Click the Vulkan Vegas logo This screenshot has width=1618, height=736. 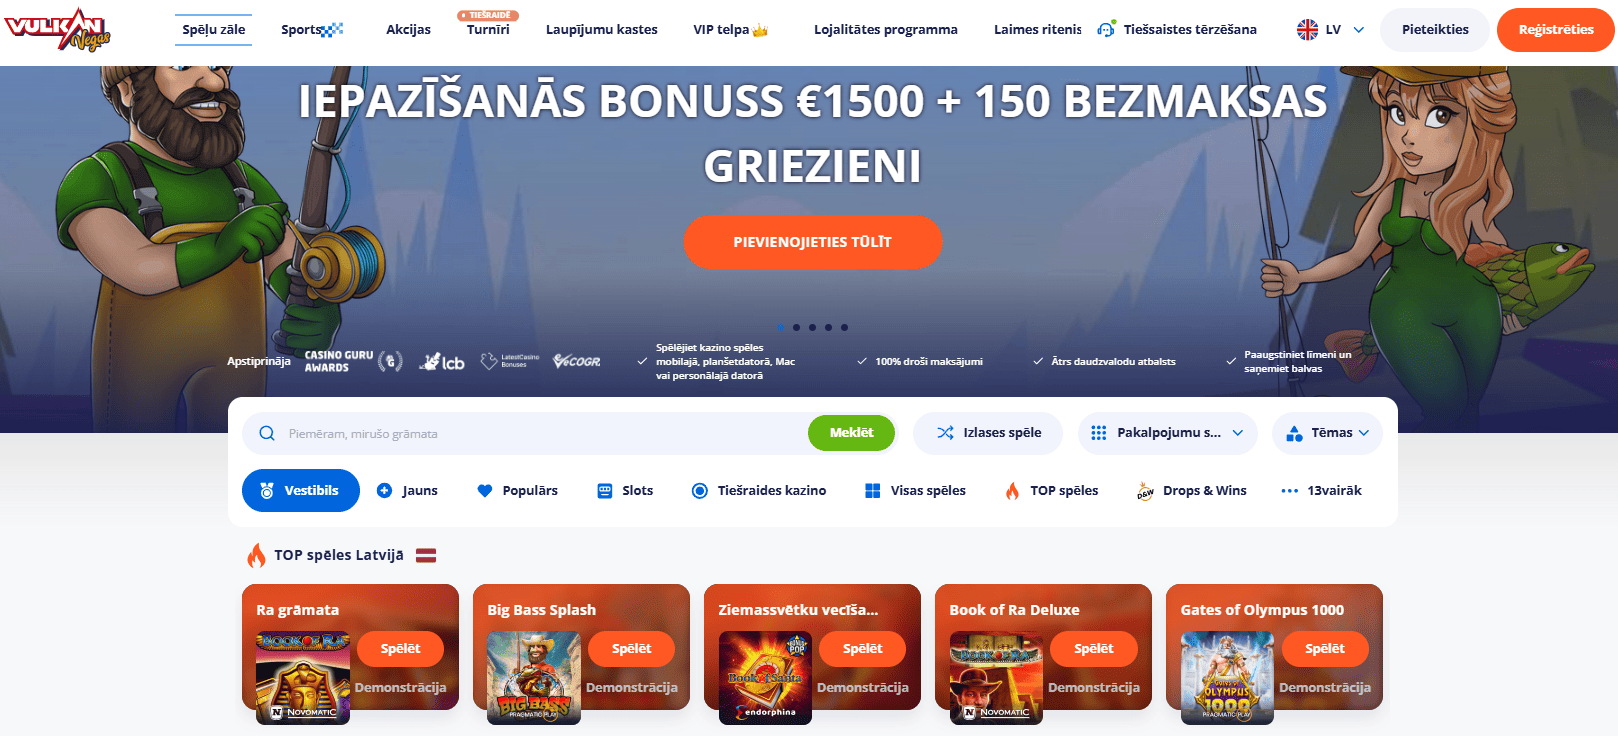click(57, 29)
